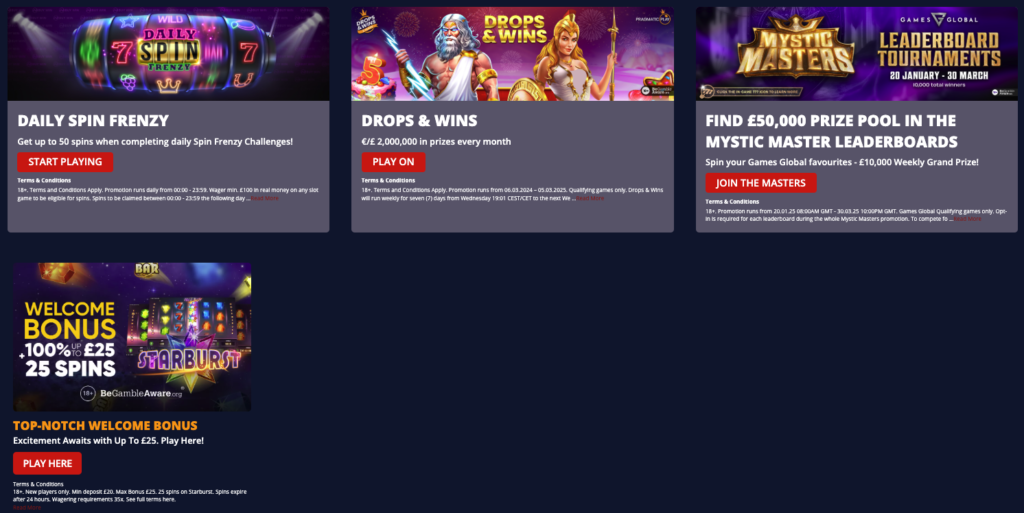
Task: Click the START PLAYING button
Action: (x=65, y=162)
